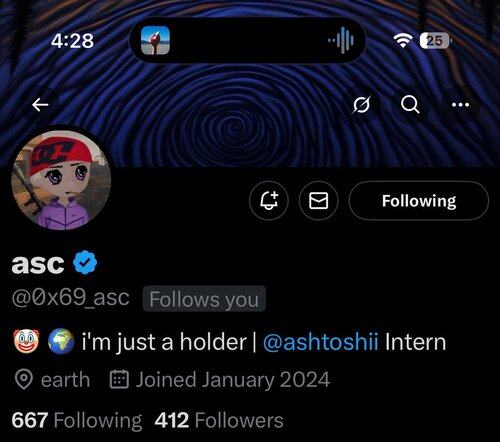The image size is (500, 442).
Task: Send a message via the envelope icon
Action: pyautogui.click(x=319, y=200)
